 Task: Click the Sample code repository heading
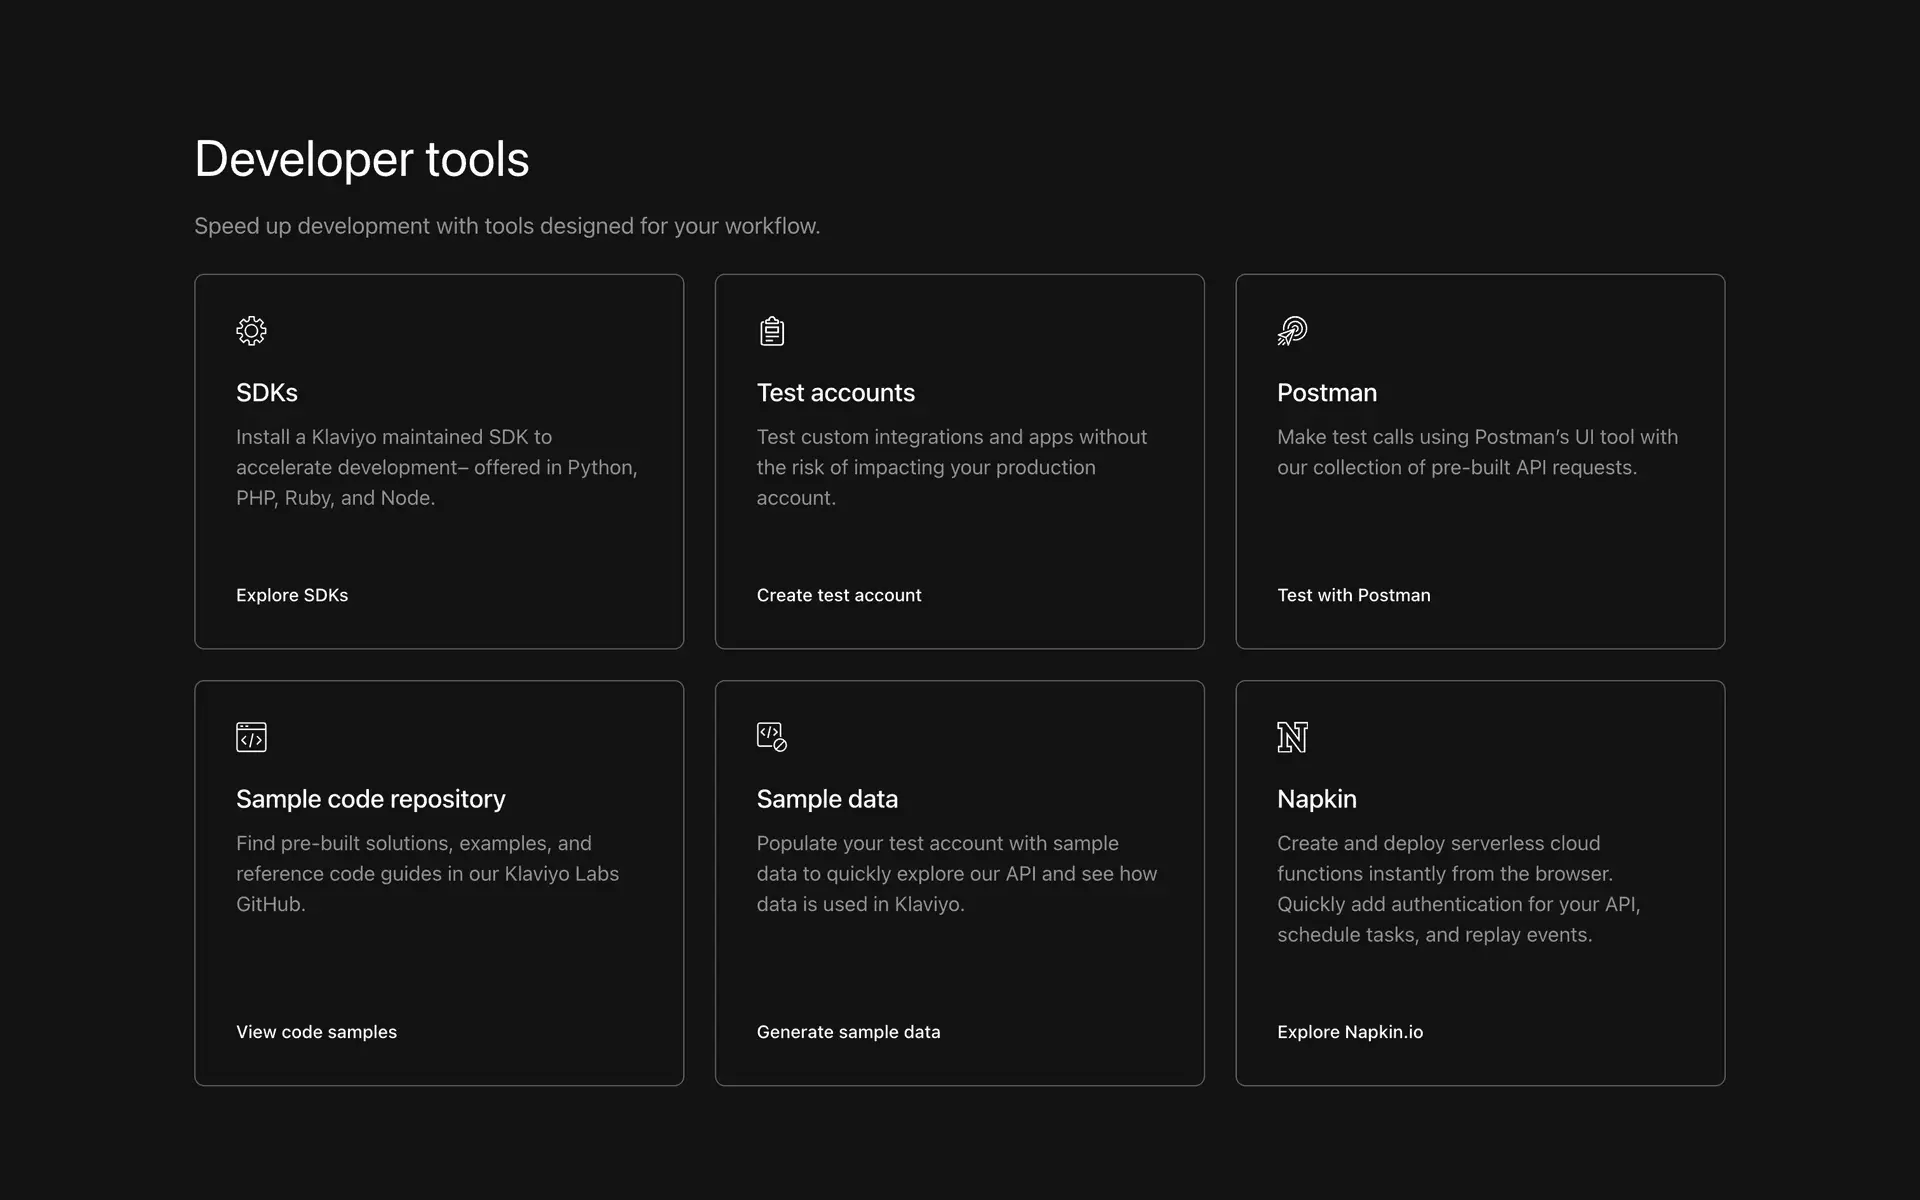click(x=370, y=799)
